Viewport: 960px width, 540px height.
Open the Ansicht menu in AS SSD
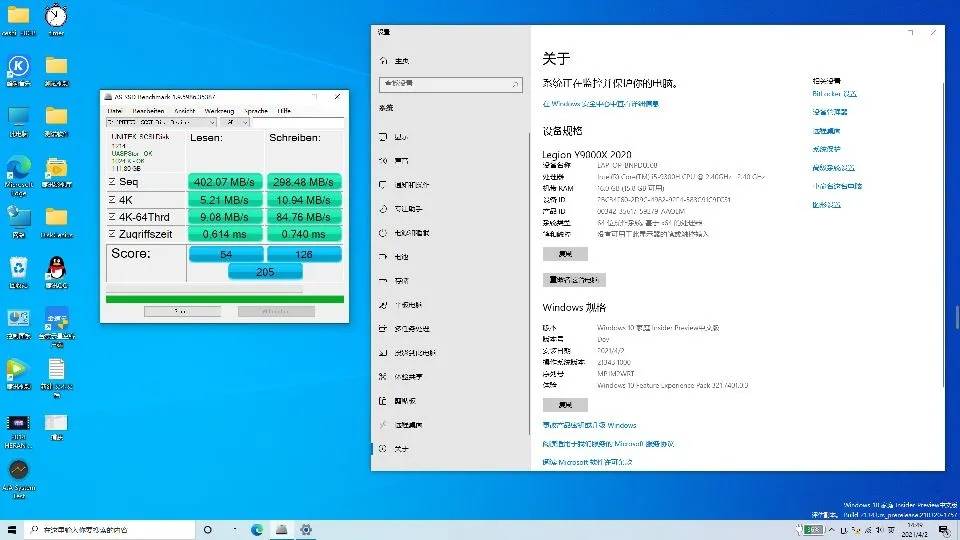point(184,111)
